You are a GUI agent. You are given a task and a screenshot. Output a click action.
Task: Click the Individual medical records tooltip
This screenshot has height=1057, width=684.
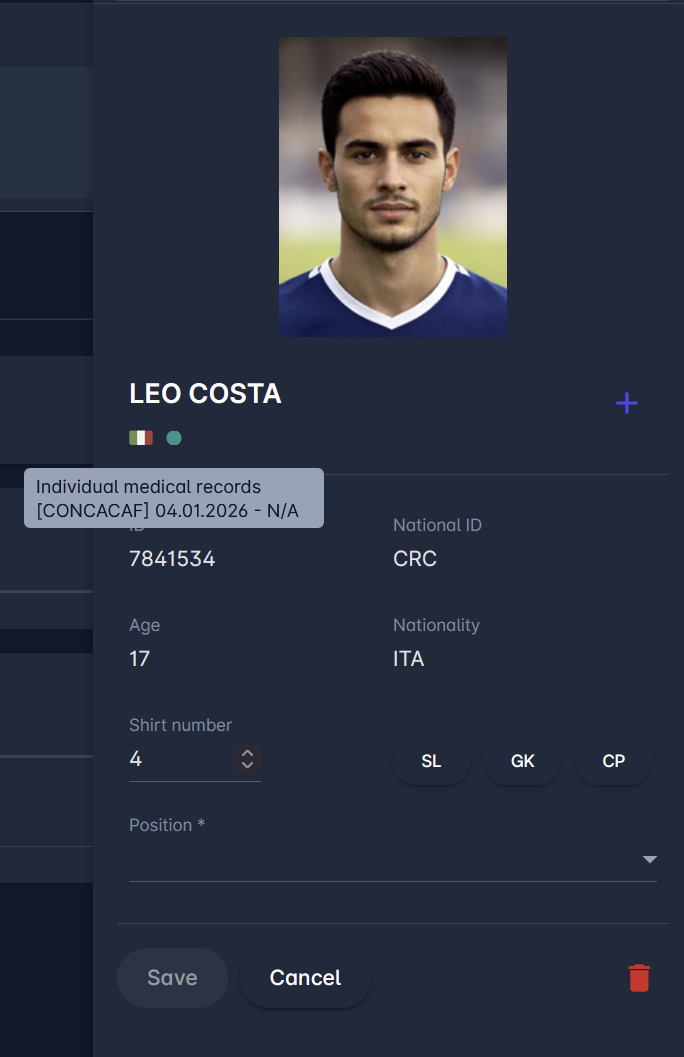click(x=174, y=498)
